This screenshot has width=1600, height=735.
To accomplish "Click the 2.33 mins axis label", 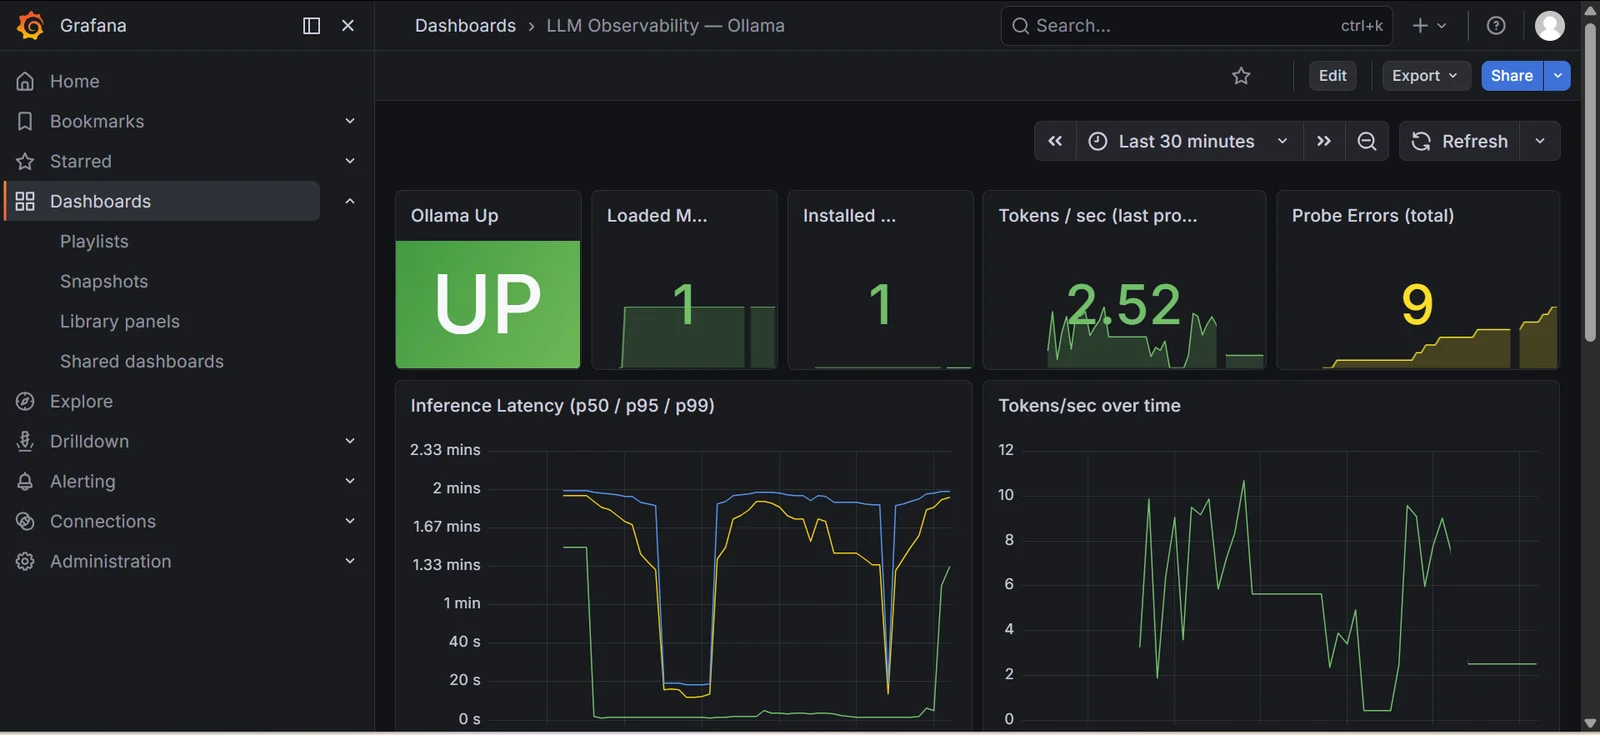I will coord(445,450).
